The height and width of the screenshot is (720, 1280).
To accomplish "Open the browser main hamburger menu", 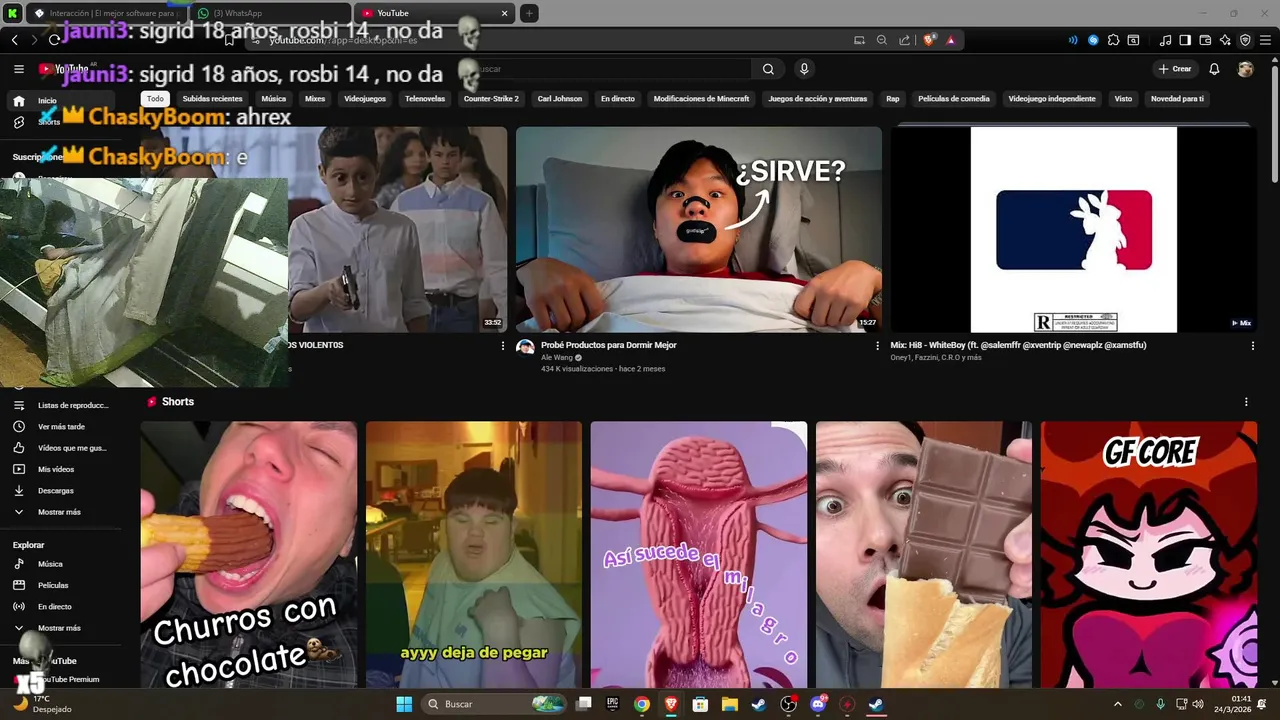I will click(x=1265, y=40).
